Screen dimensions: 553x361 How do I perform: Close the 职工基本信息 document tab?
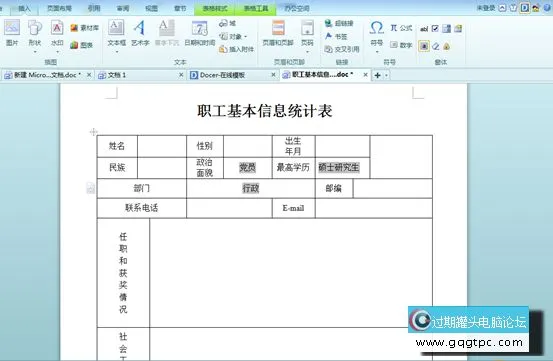tap(366, 75)
